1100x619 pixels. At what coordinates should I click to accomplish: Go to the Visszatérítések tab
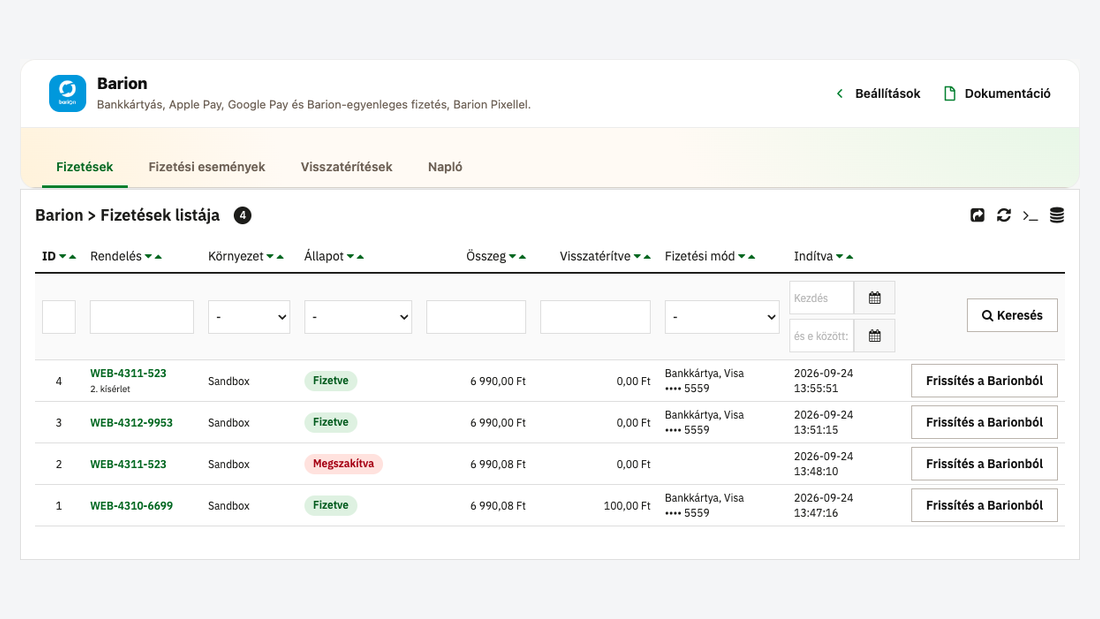347,167
